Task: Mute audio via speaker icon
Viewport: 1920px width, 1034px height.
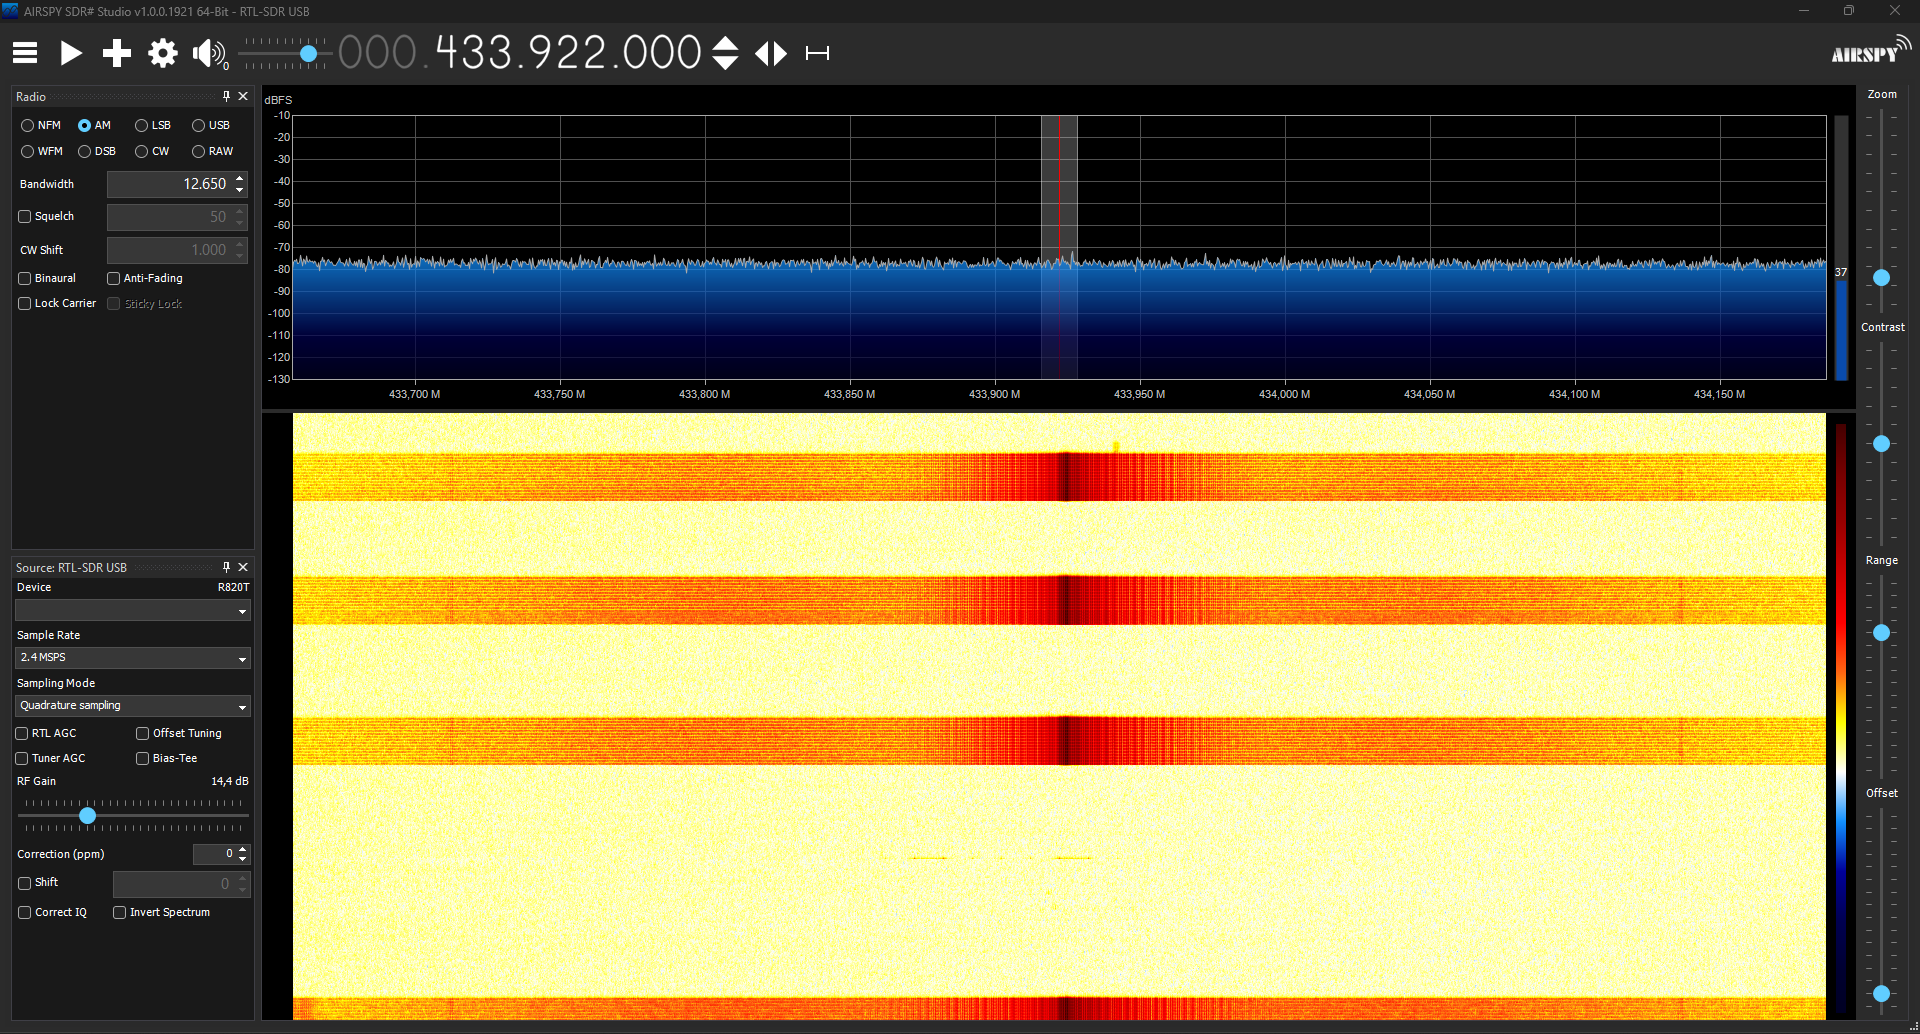Action: (x=209, y=53)
